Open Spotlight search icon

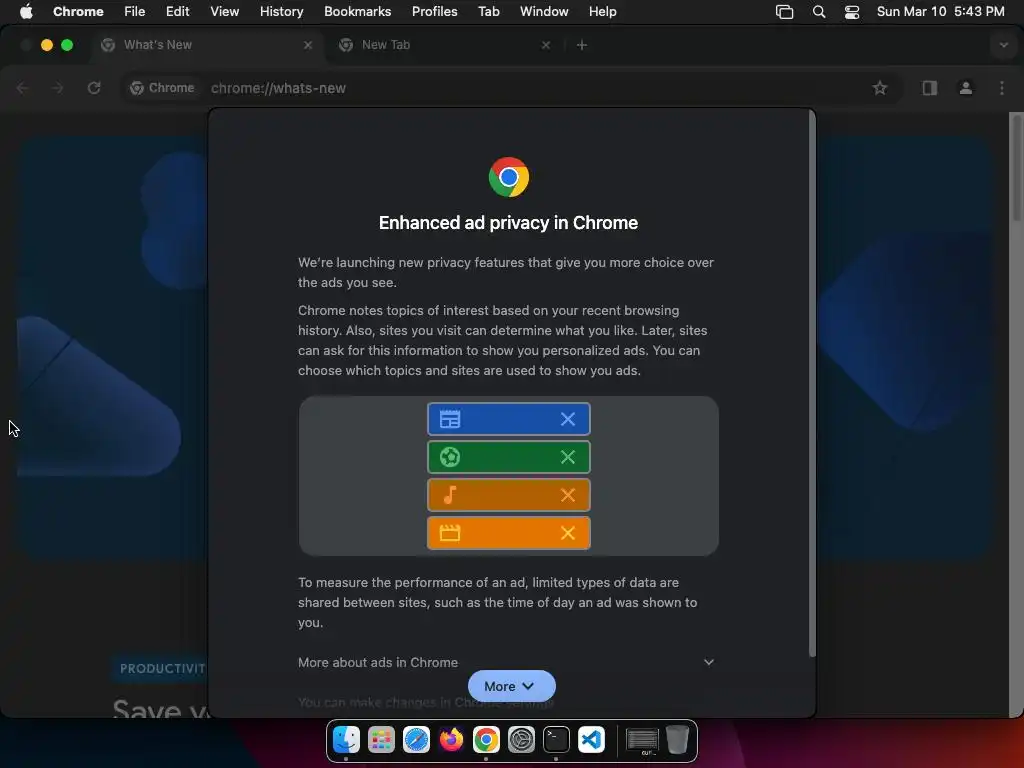coord(819,12)
